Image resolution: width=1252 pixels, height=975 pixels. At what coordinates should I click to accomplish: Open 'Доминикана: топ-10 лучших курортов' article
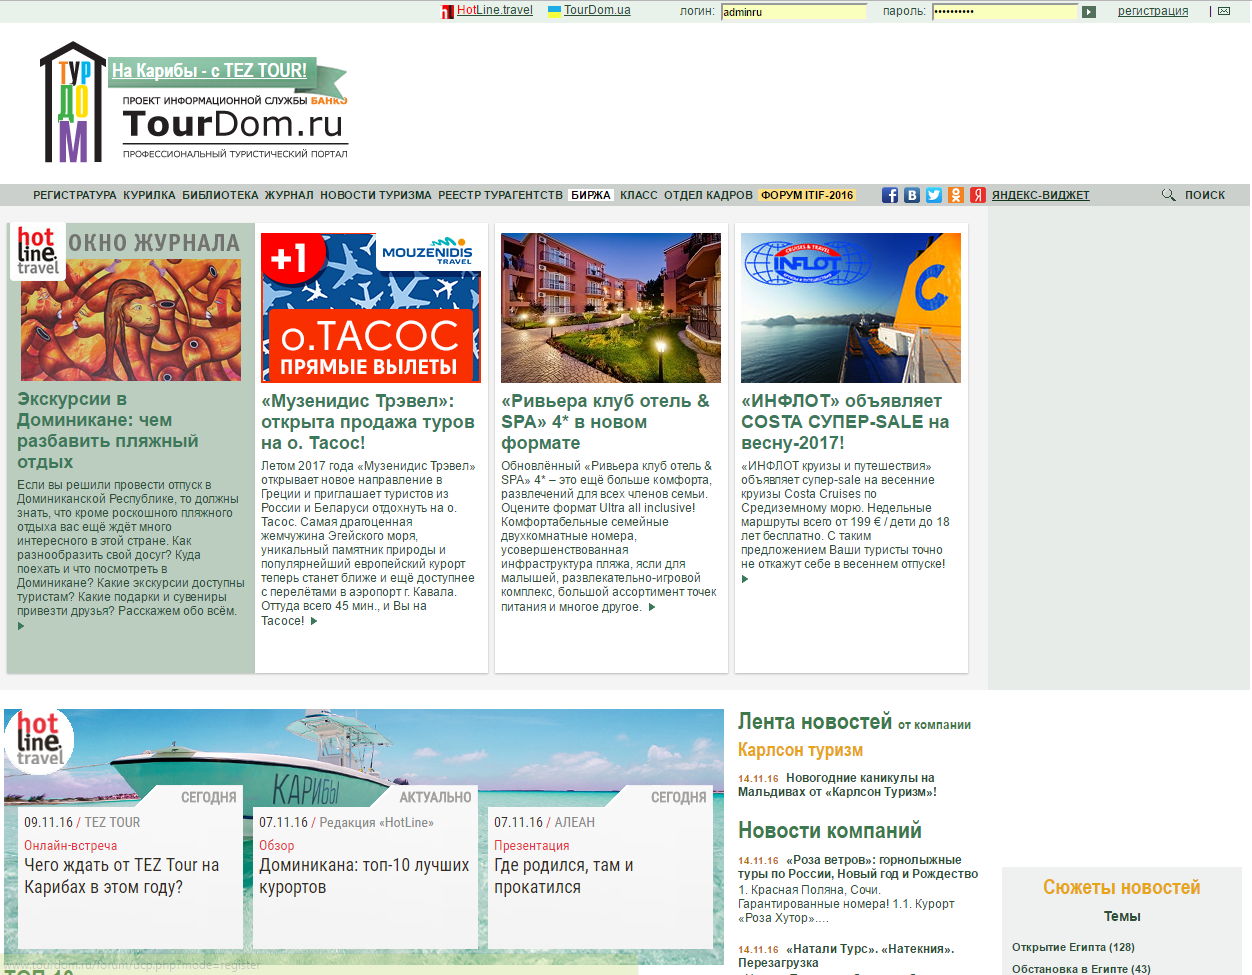coord(364,876)
